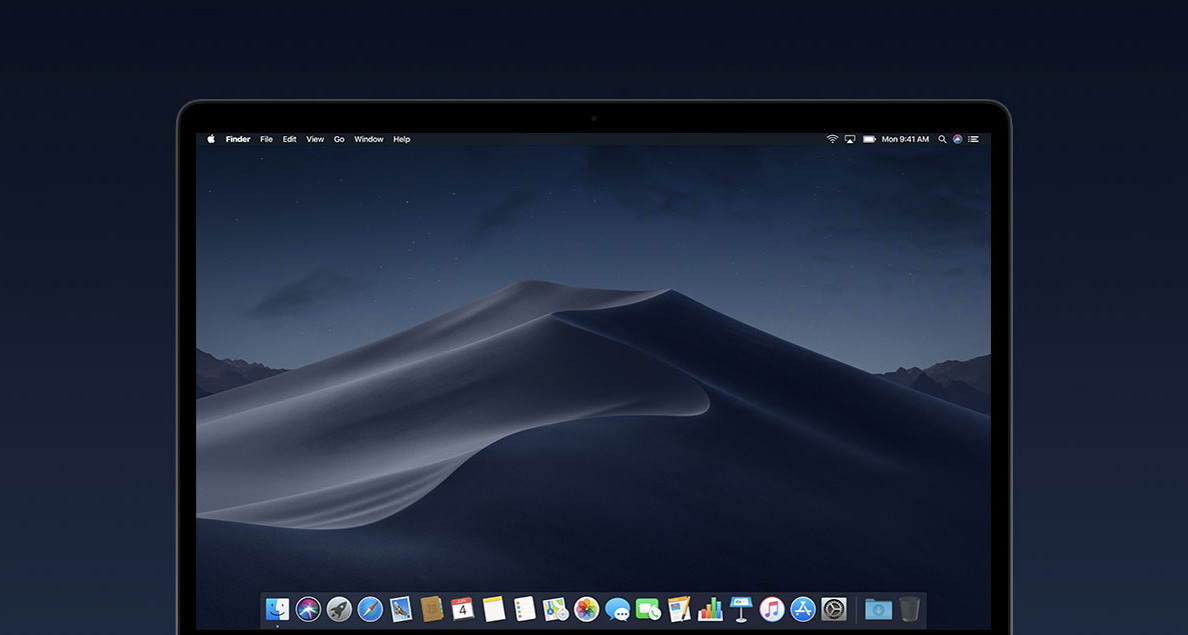This screenshot has height=635, width=1188.
Task: Open the Apple menu
Action: tap(211, 139)
